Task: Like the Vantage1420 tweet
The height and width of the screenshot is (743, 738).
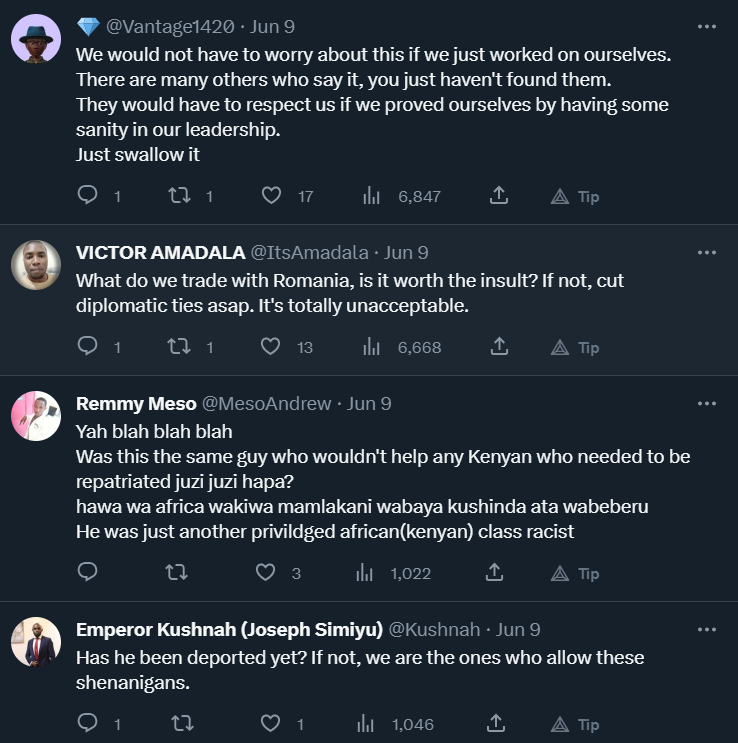Action: coord(271,196)
